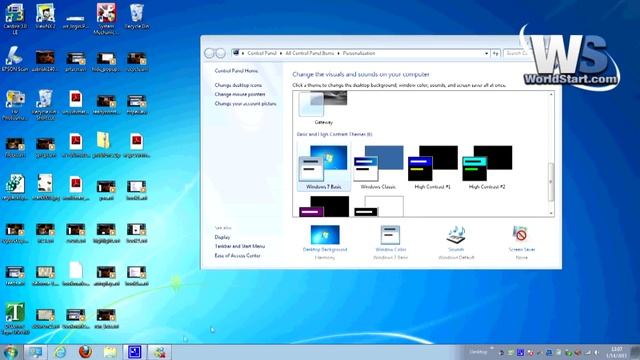Click the green shield icon in the system tray
The width and height of the screenshot is (640, 360).
(569, 352)
